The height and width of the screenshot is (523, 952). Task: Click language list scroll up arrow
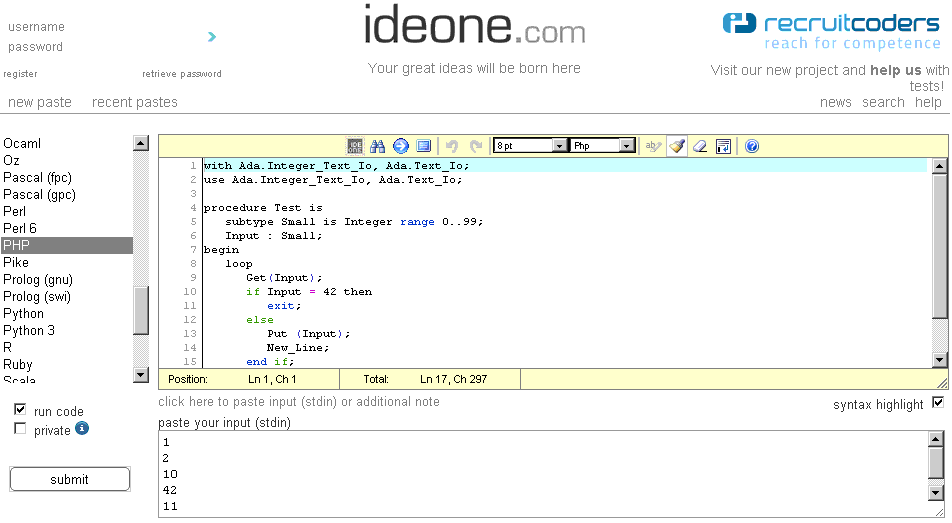click(x=141, y=143)
